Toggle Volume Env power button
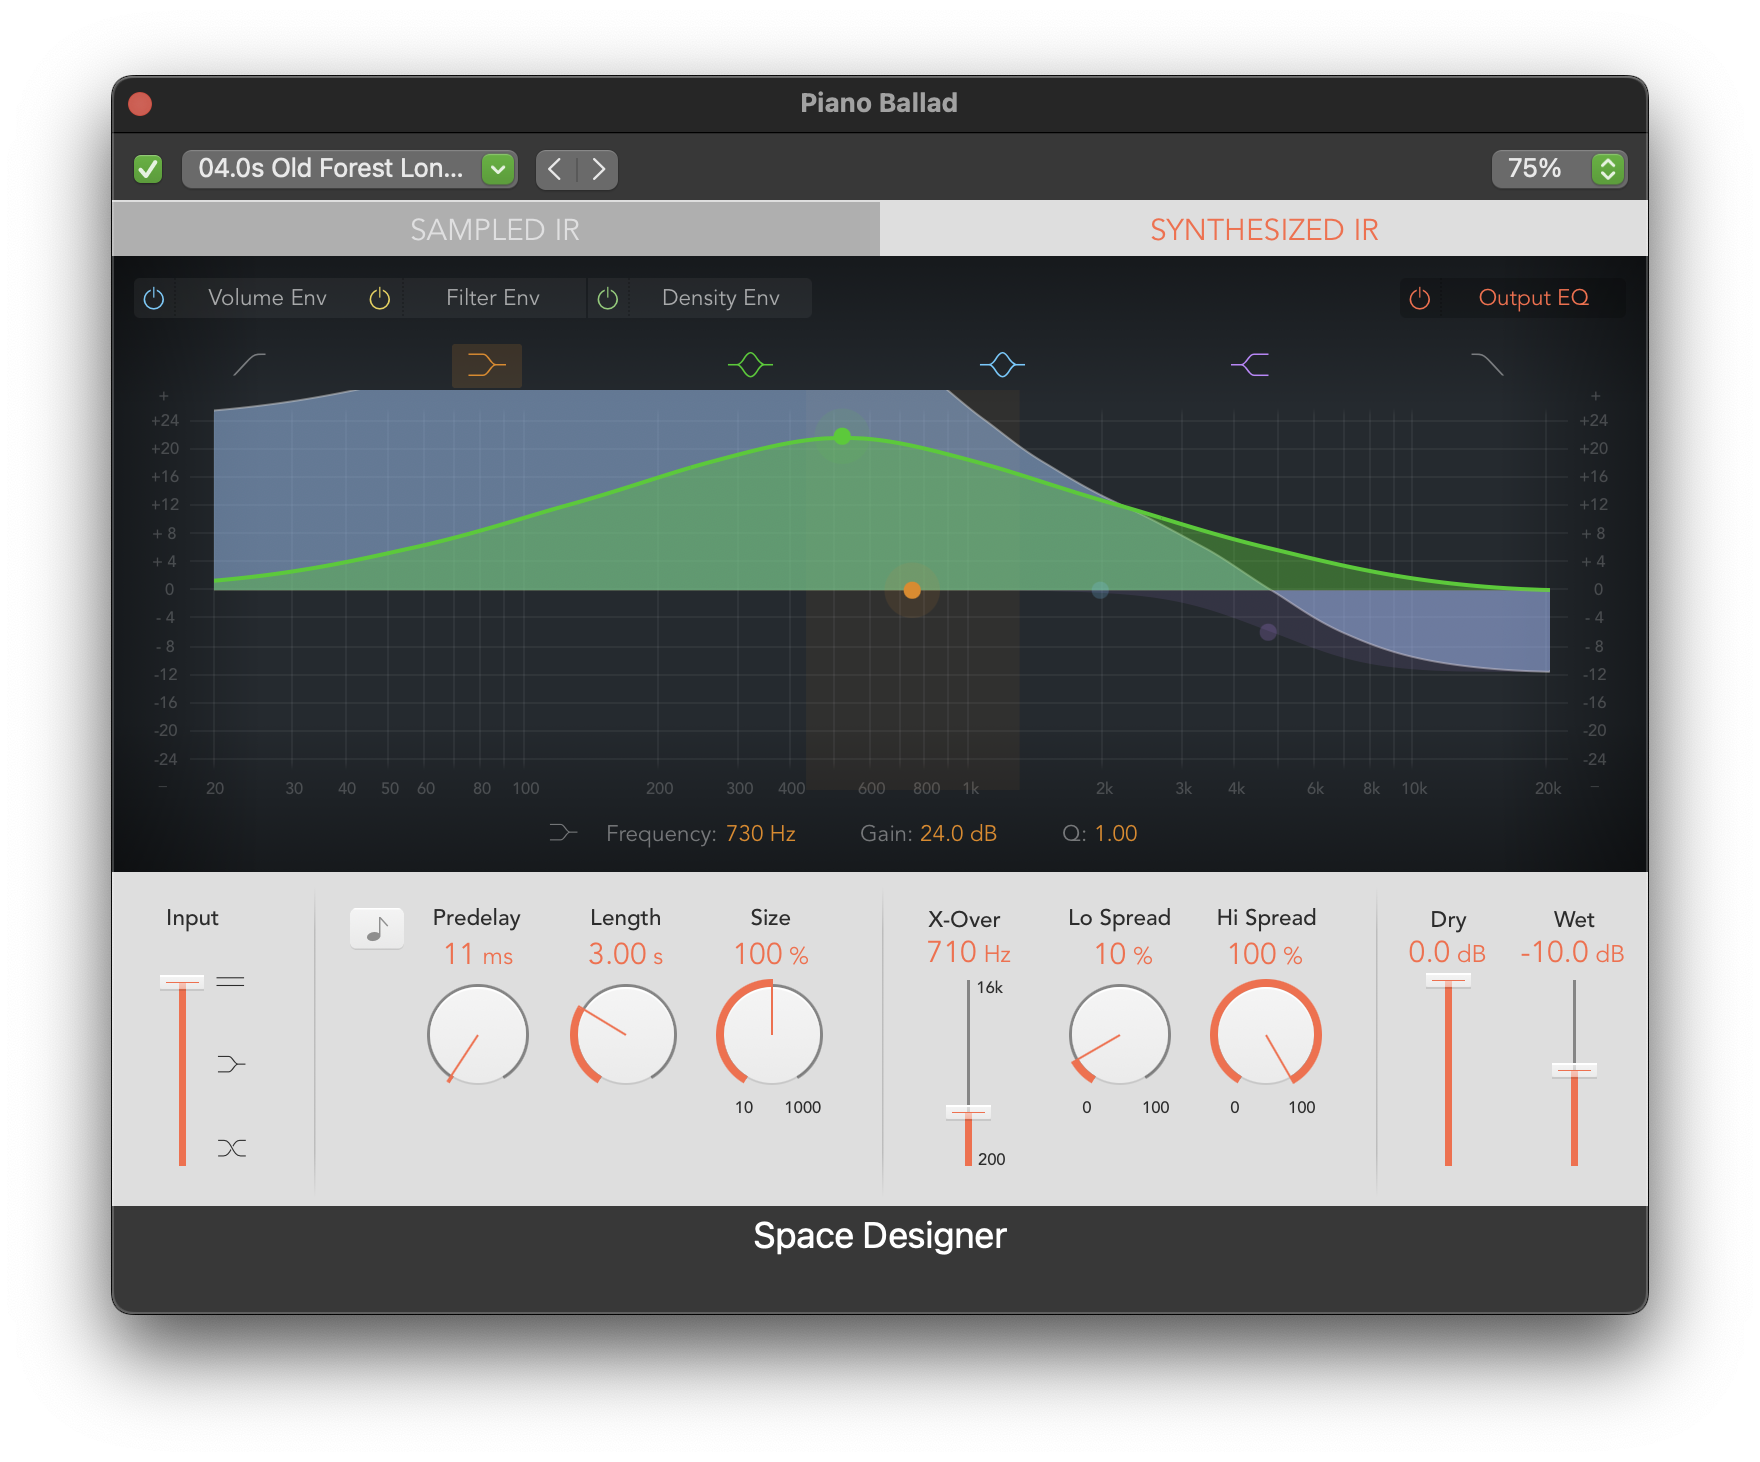Viewport: 1760px width, 1462px height. click(x=154, y=298)
